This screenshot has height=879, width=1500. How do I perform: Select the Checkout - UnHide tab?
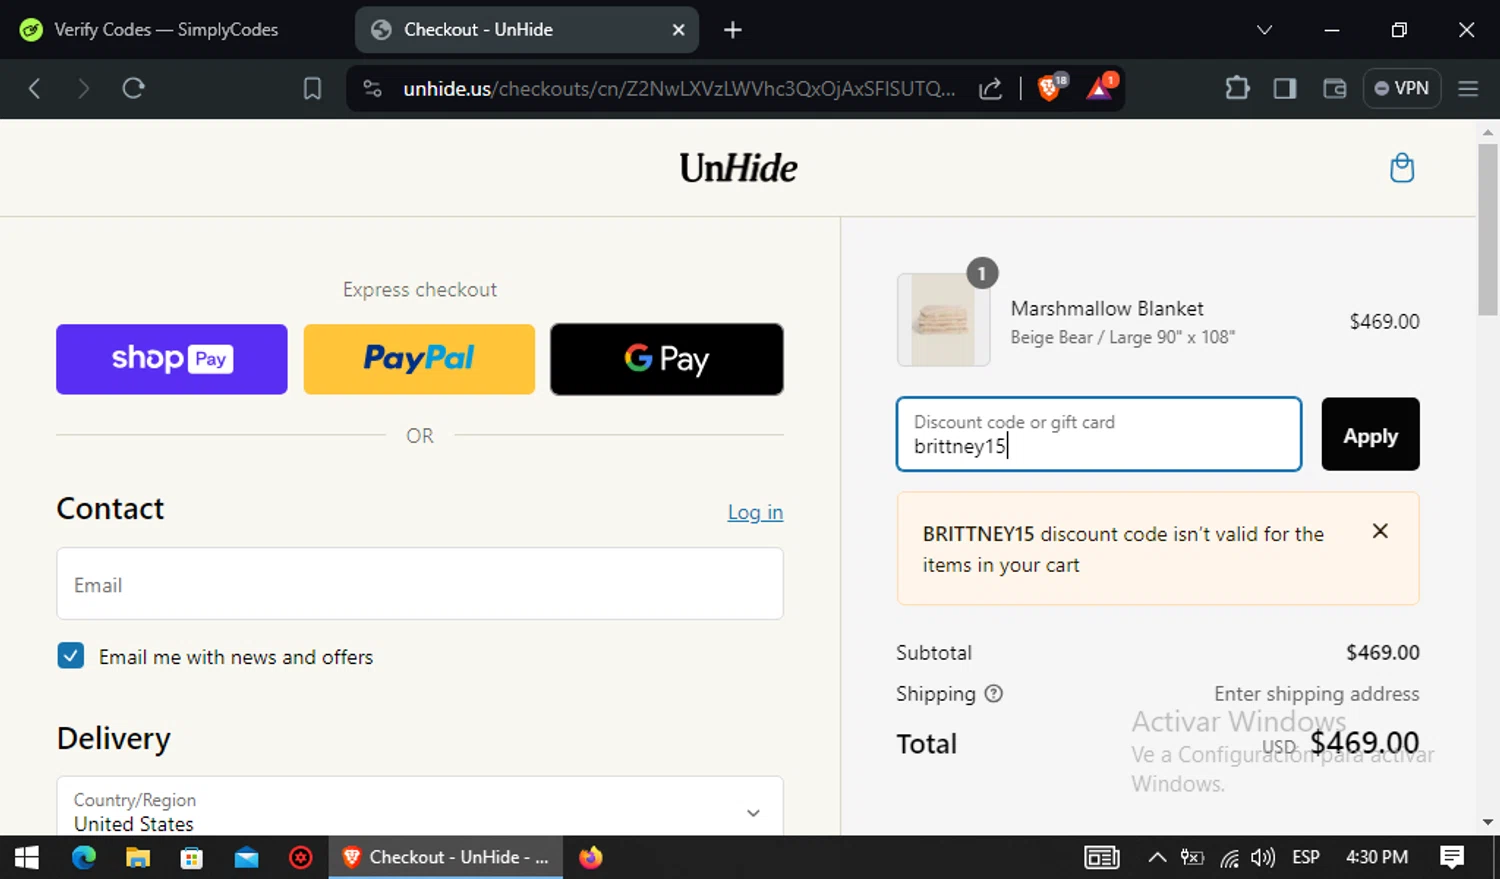pyautogui.click(x=527, y=30)
